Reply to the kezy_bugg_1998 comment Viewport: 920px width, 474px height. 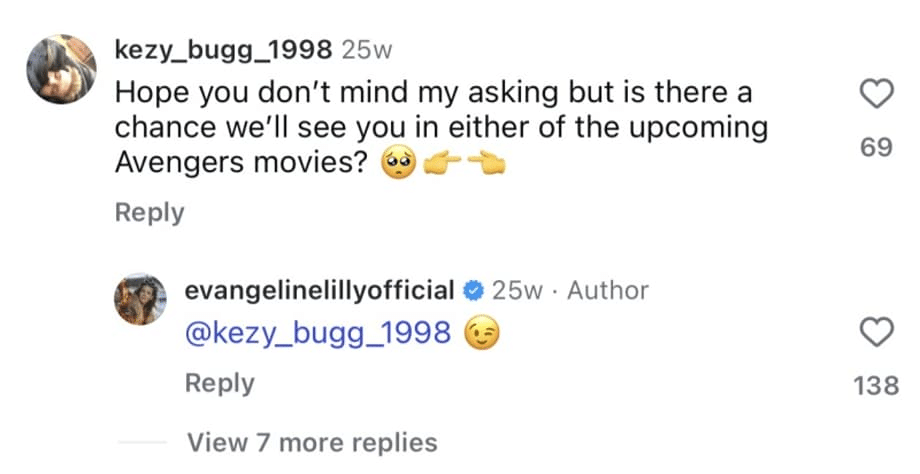pos(150,213)
